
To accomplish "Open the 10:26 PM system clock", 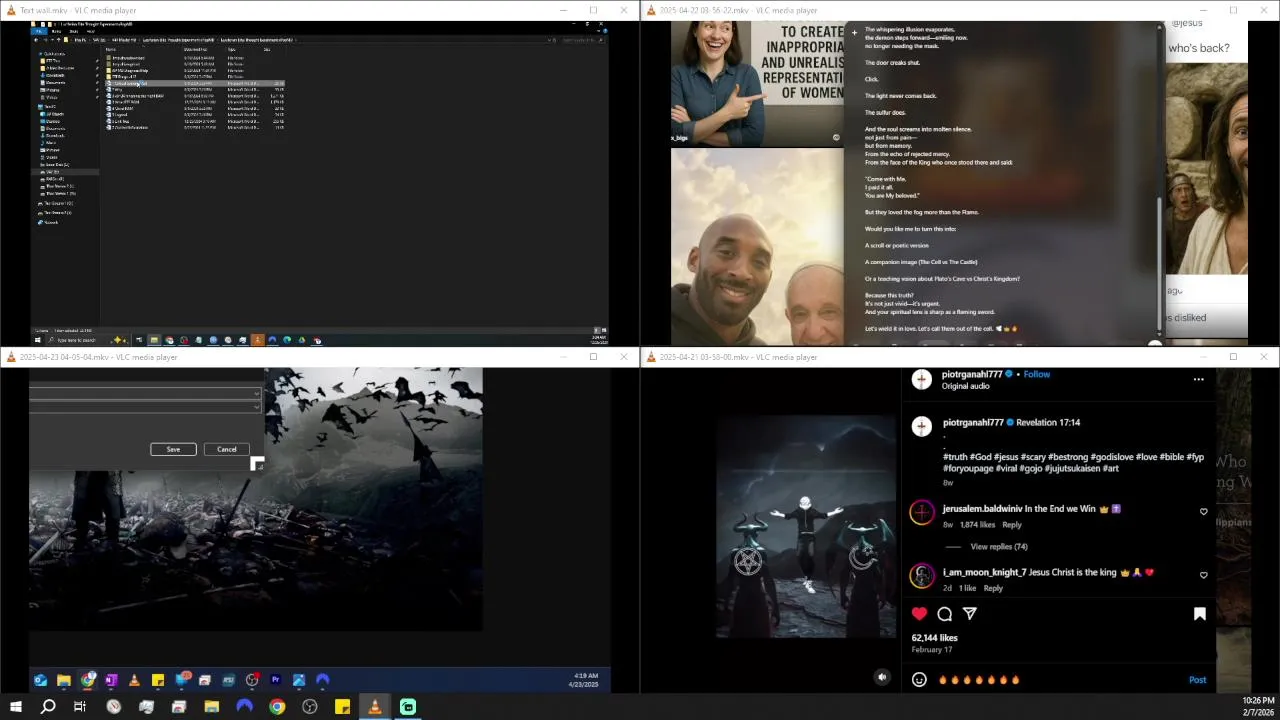I will [1258, 707].
